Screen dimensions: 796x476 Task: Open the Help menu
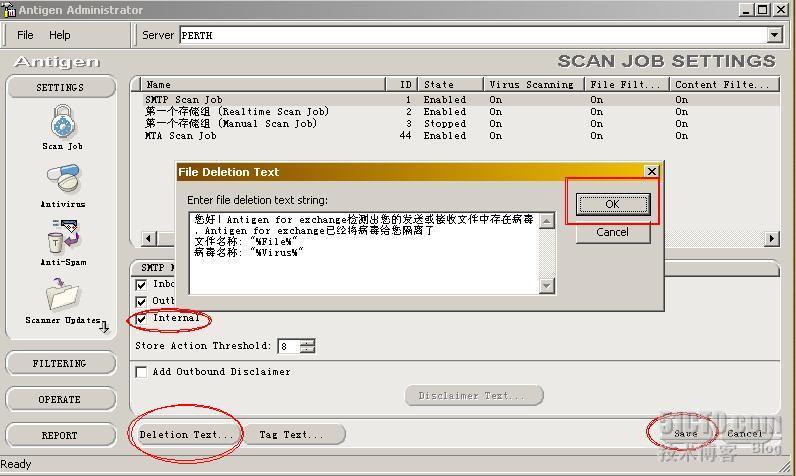coord(59,35)
